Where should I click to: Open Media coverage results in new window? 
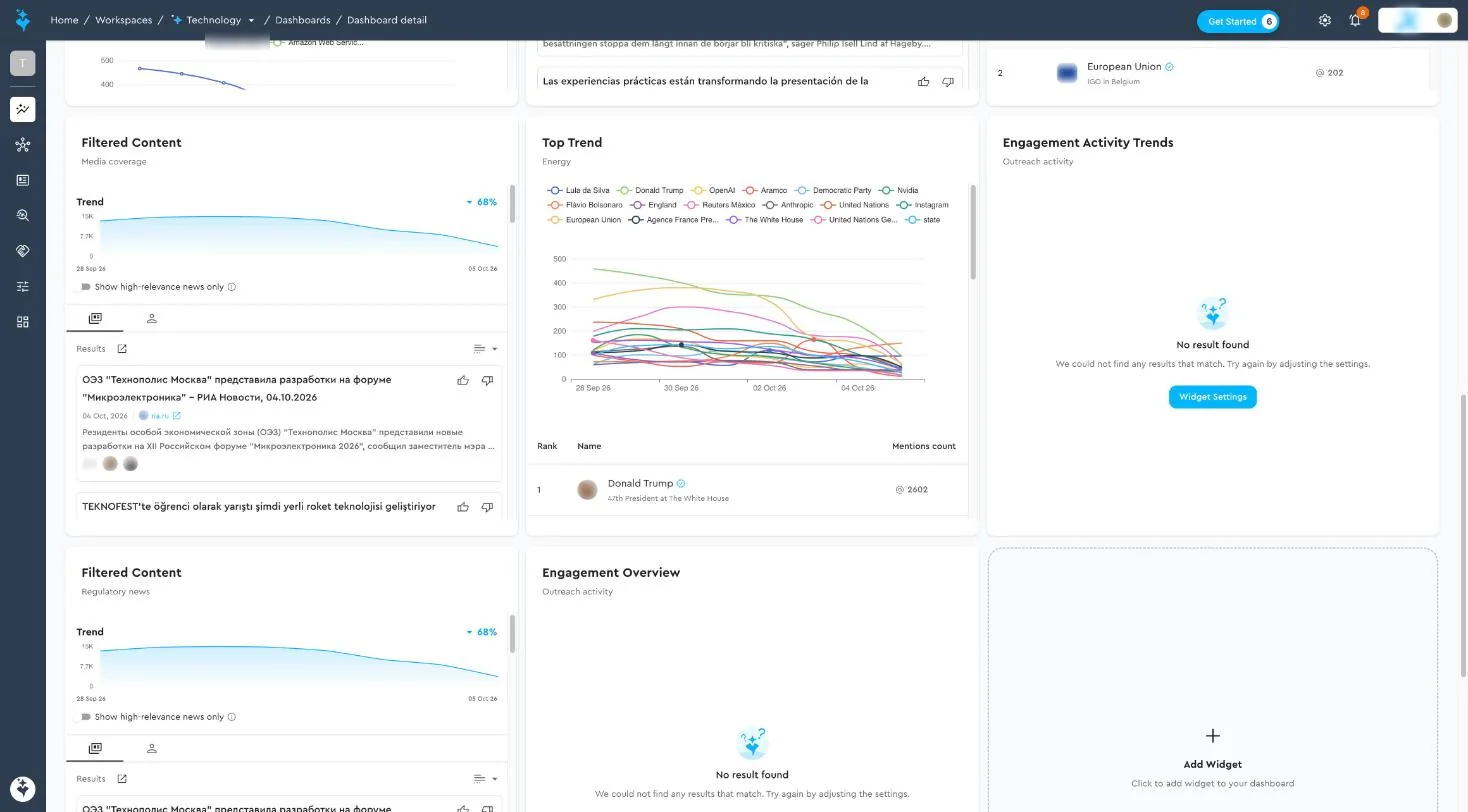pos(122,349)
